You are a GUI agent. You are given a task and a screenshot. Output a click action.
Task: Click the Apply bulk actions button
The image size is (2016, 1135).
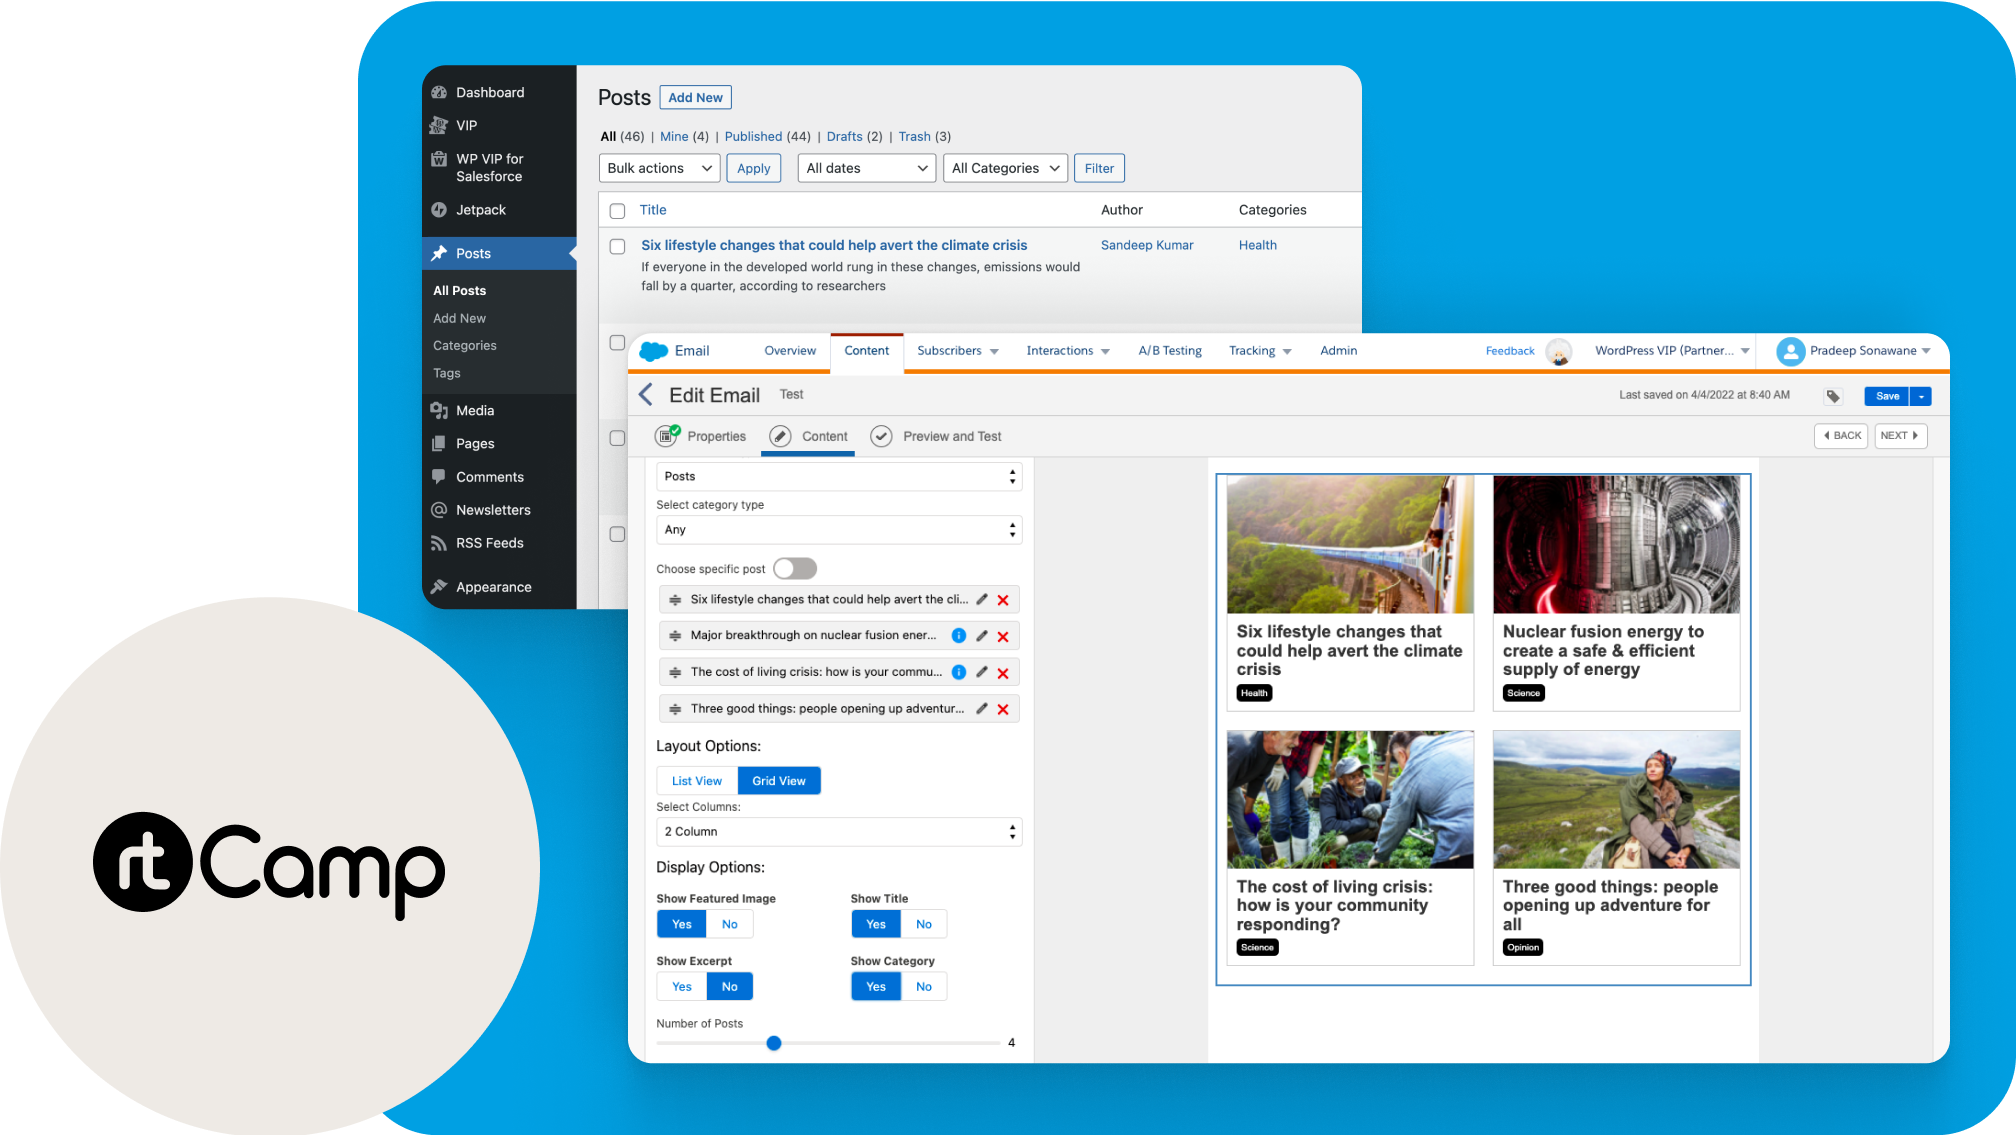[754, 168]
